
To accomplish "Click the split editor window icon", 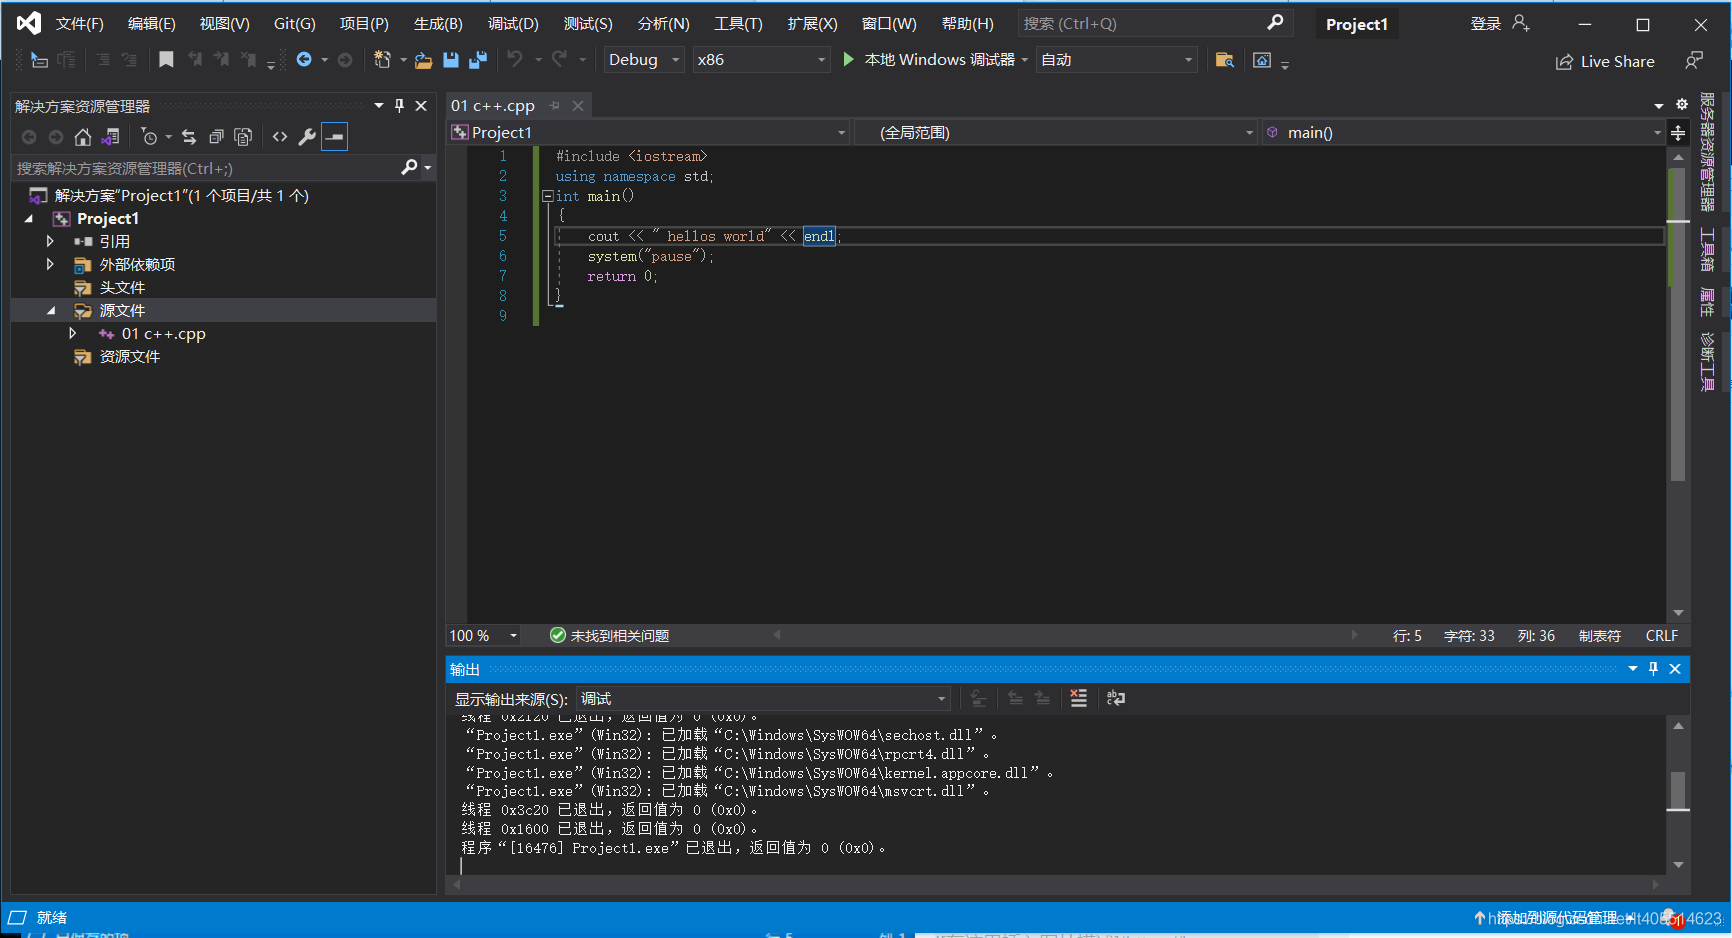I will (1678, 133).
